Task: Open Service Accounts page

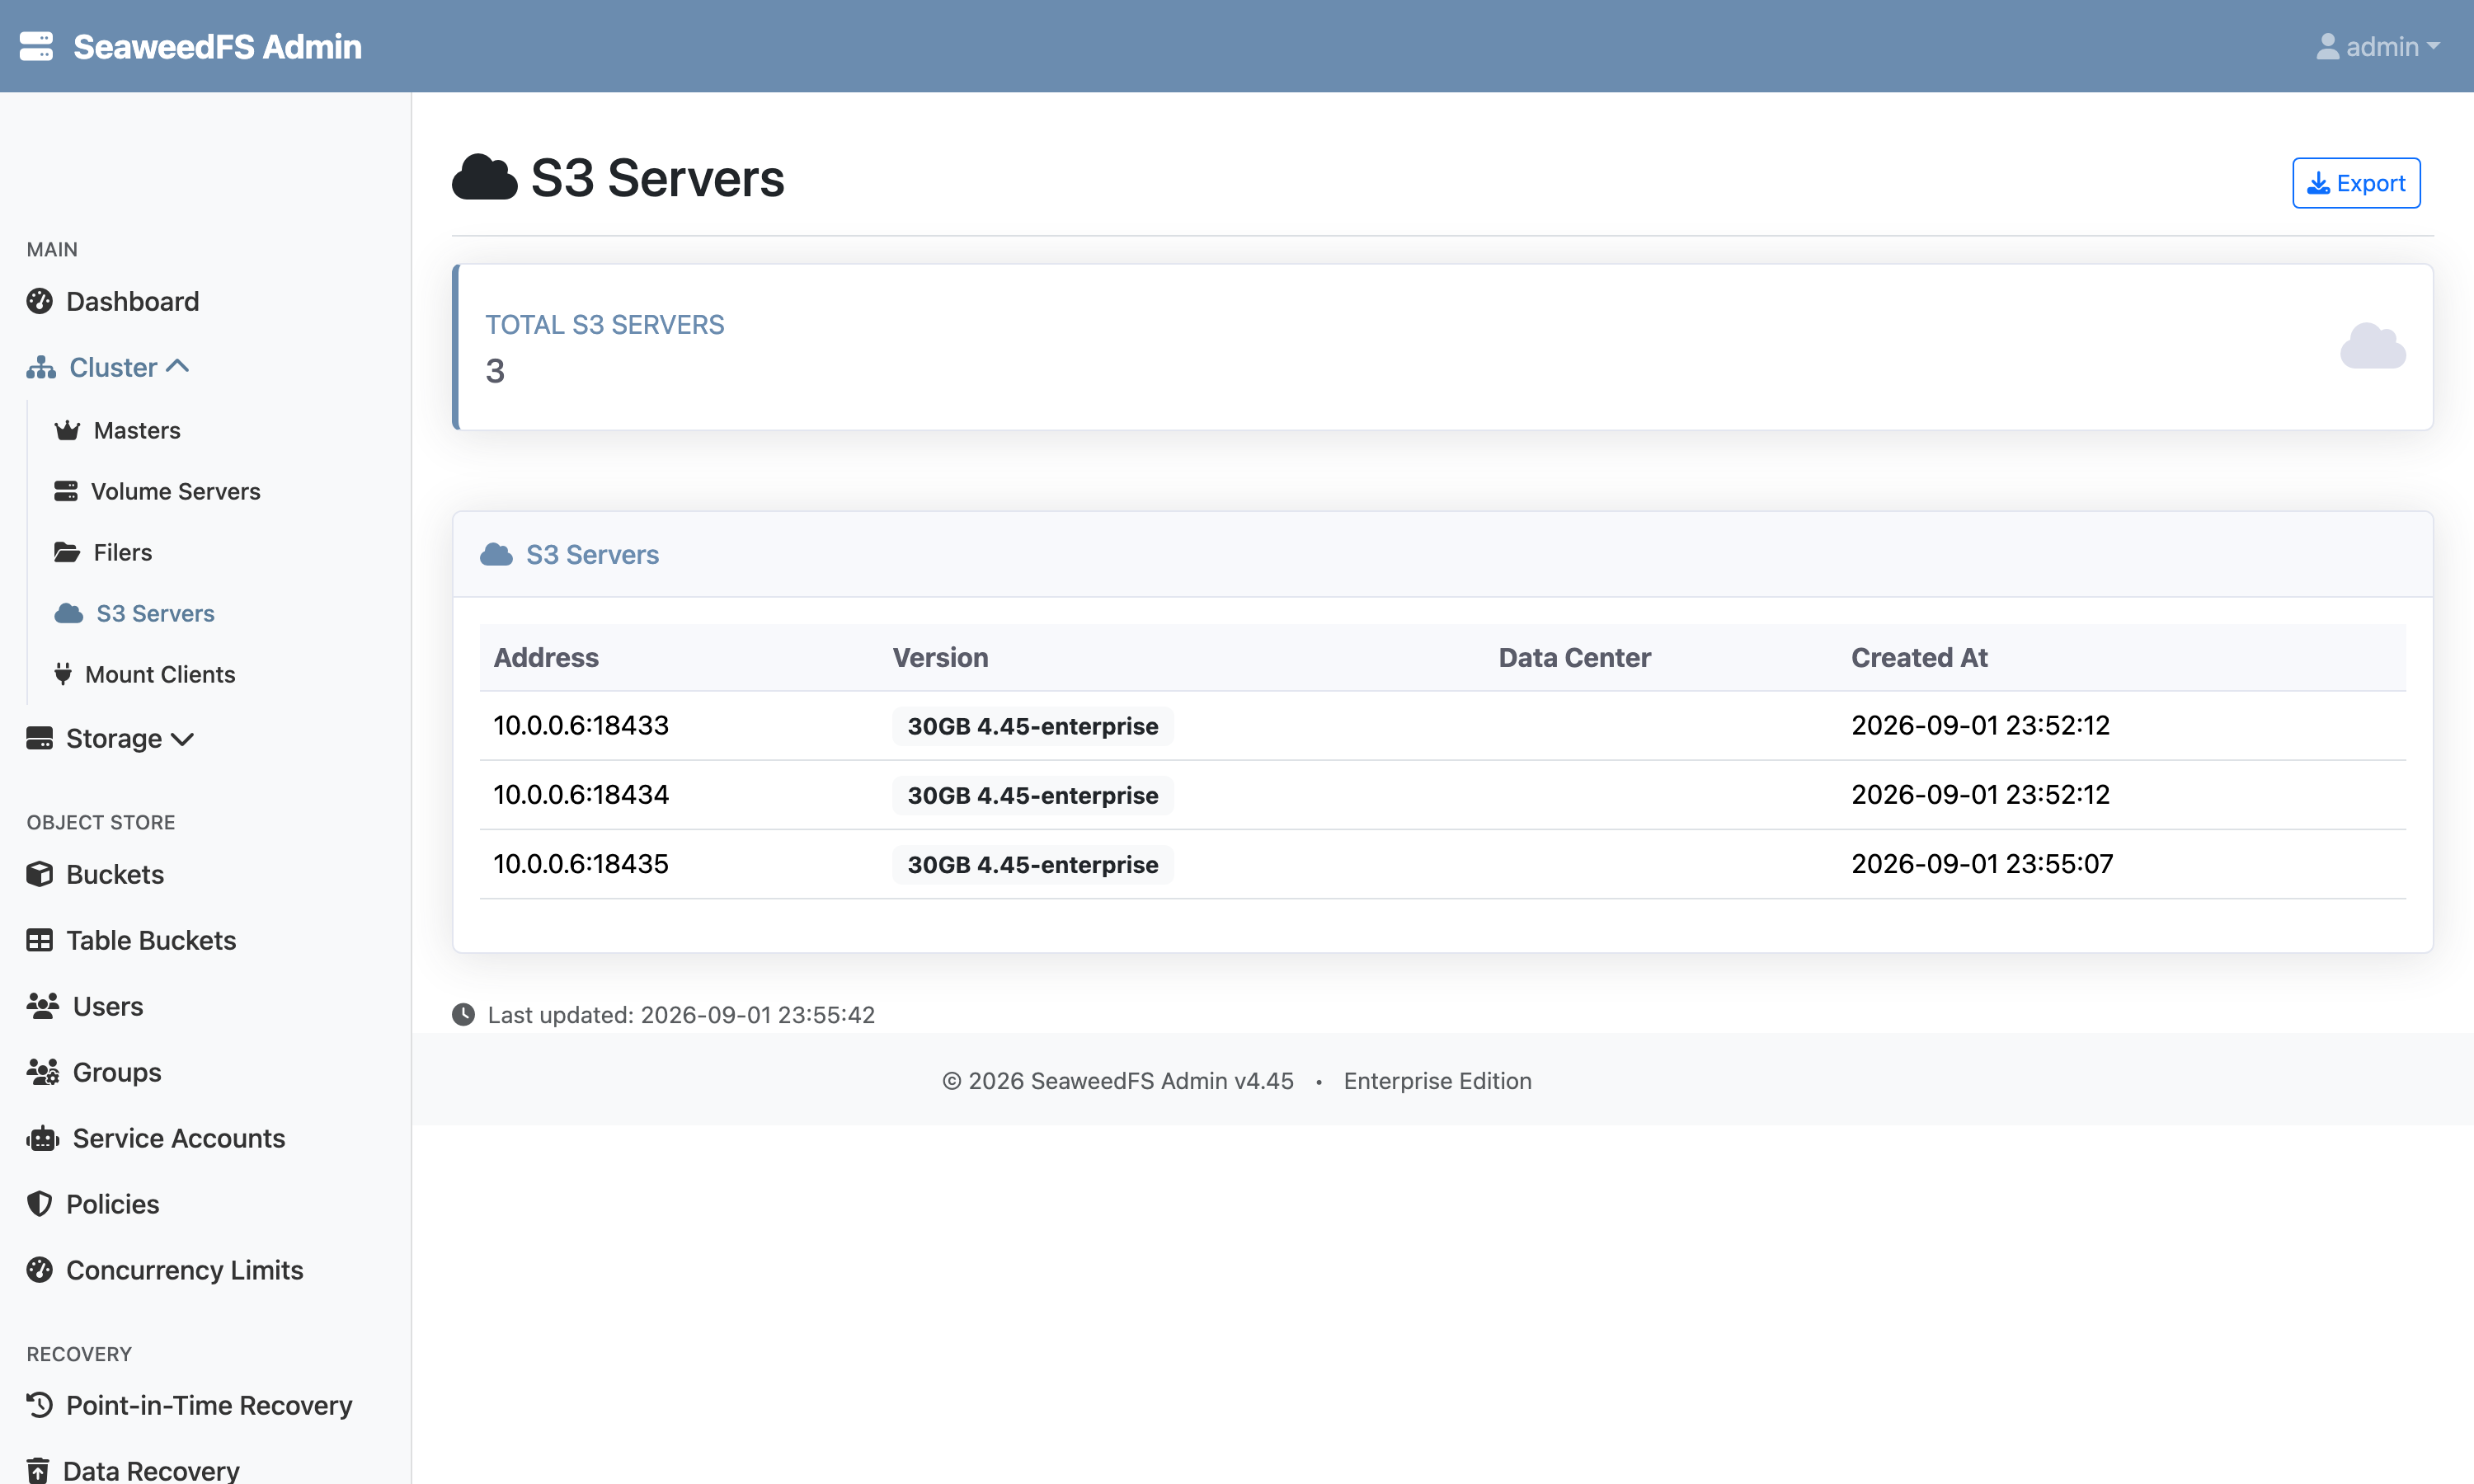Action: [x=179, y=1138]
